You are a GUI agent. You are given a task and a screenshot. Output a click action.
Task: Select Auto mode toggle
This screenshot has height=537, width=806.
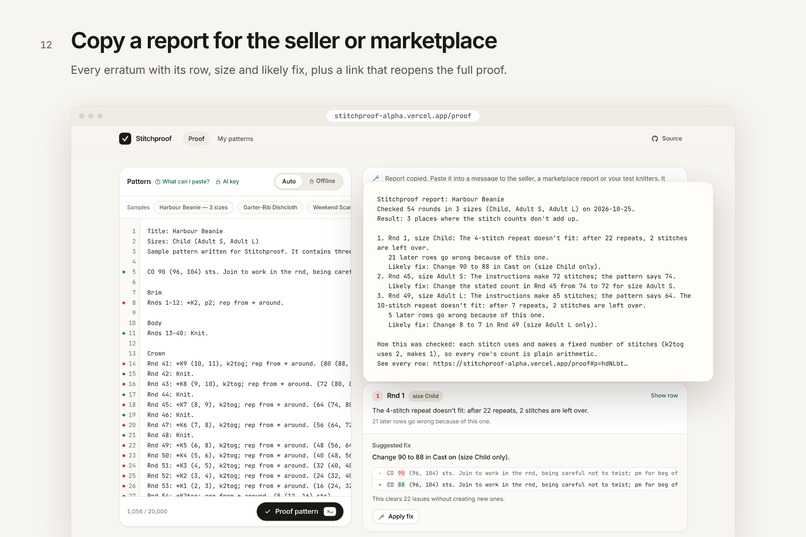pyautogui.click(x=289, y=181)
